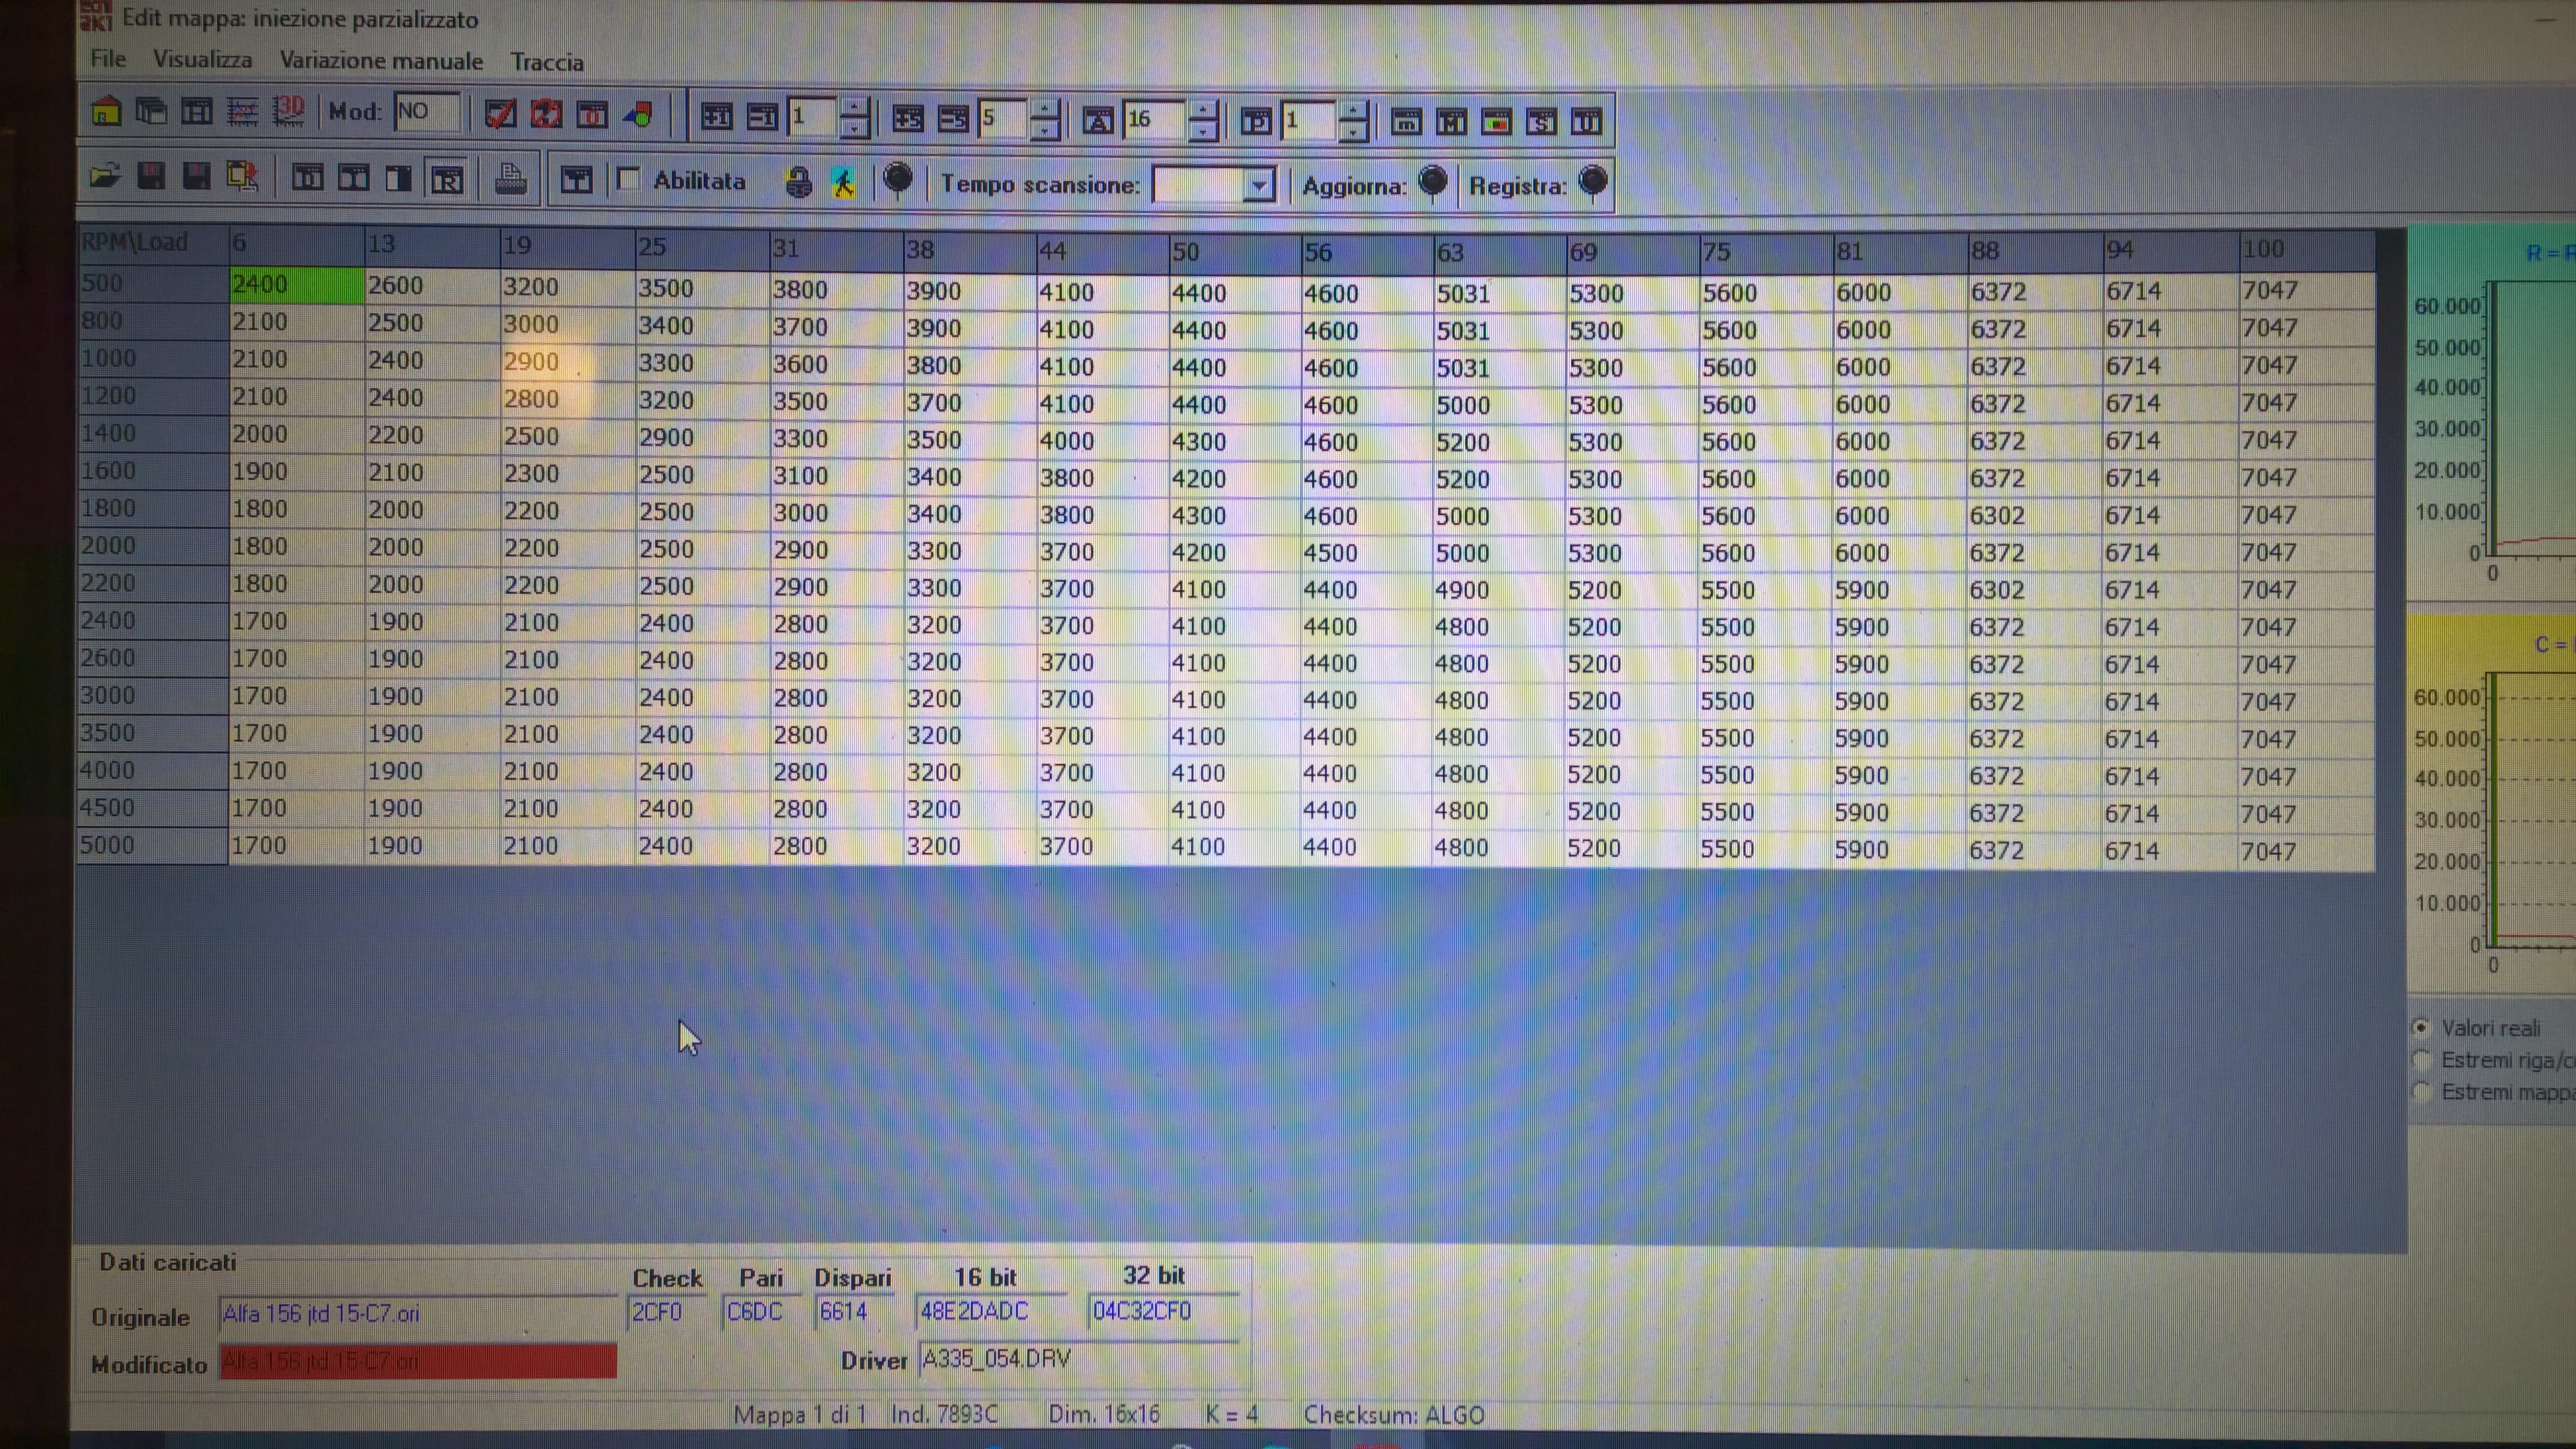Click the +5 percent increase icon
Screen dimensions: 2576x1449
click(x=908, y=120)
